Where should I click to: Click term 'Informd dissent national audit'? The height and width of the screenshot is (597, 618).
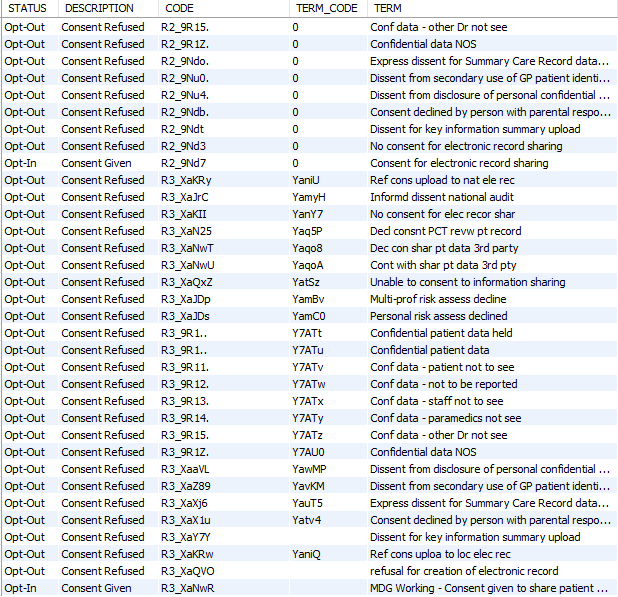[442, 197]
